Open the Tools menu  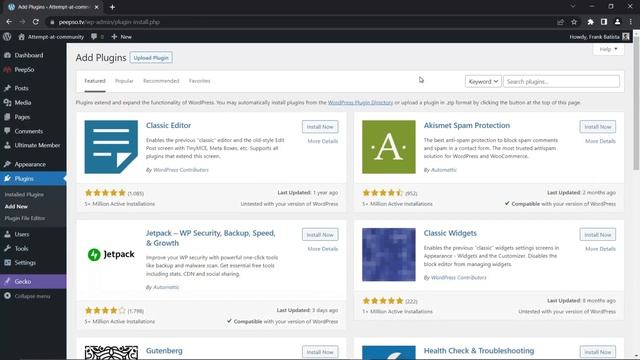pos(21,249)
